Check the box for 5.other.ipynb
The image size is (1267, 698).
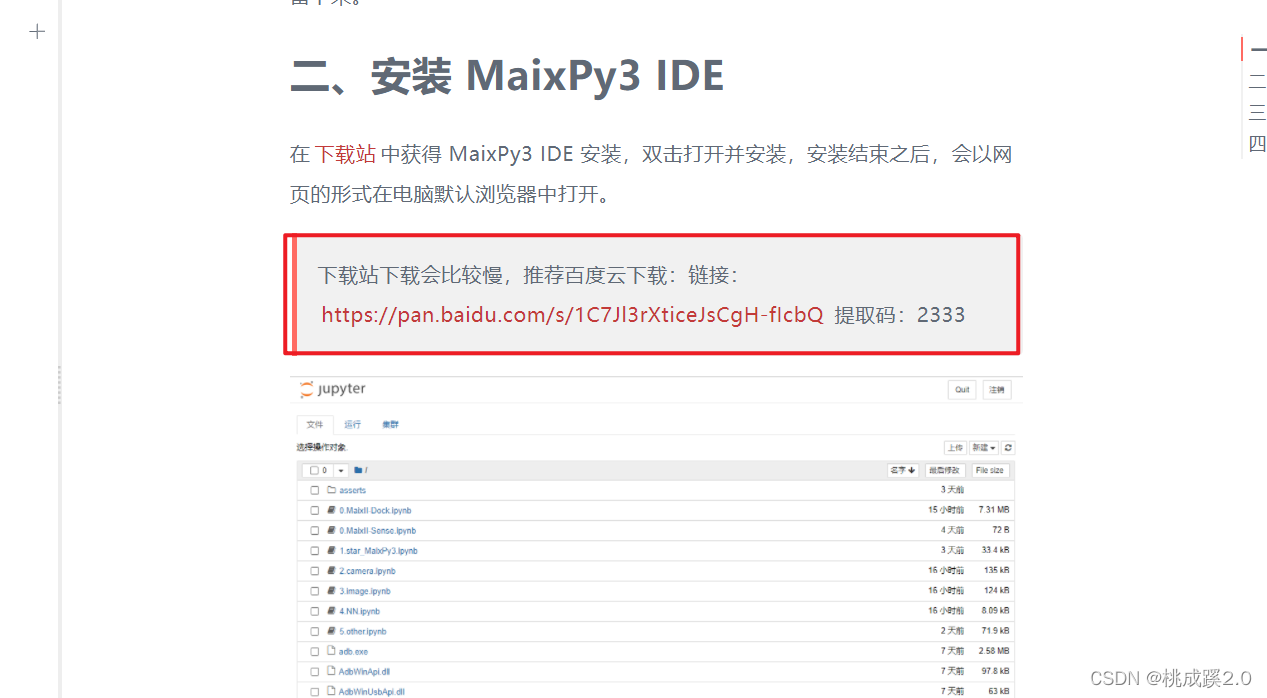tap(315, 631)
